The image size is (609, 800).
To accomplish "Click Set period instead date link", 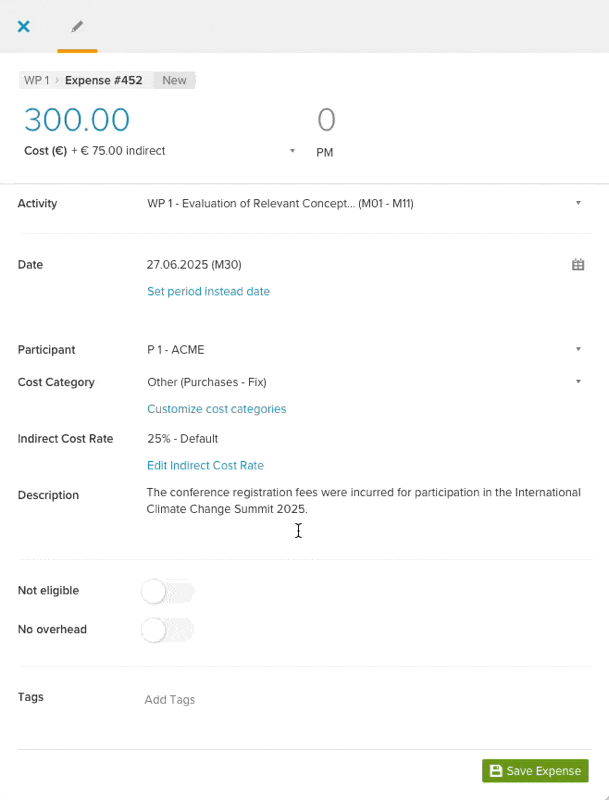I will point(208,291).
